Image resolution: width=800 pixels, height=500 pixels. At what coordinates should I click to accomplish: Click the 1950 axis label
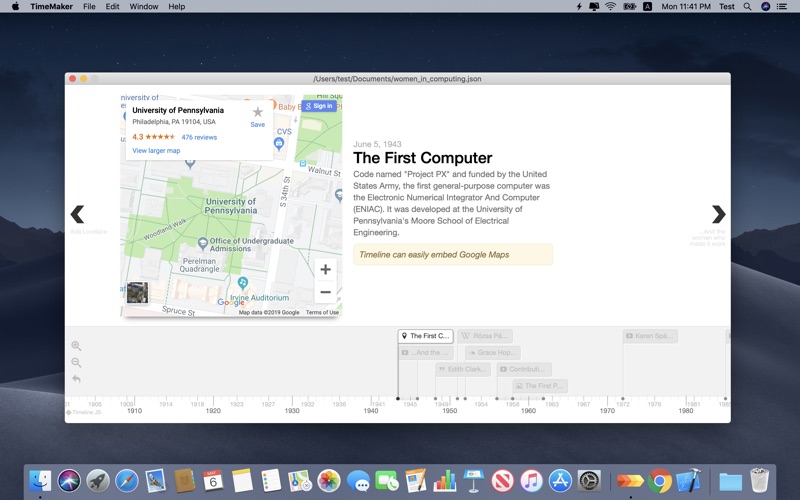pos(449,411)
